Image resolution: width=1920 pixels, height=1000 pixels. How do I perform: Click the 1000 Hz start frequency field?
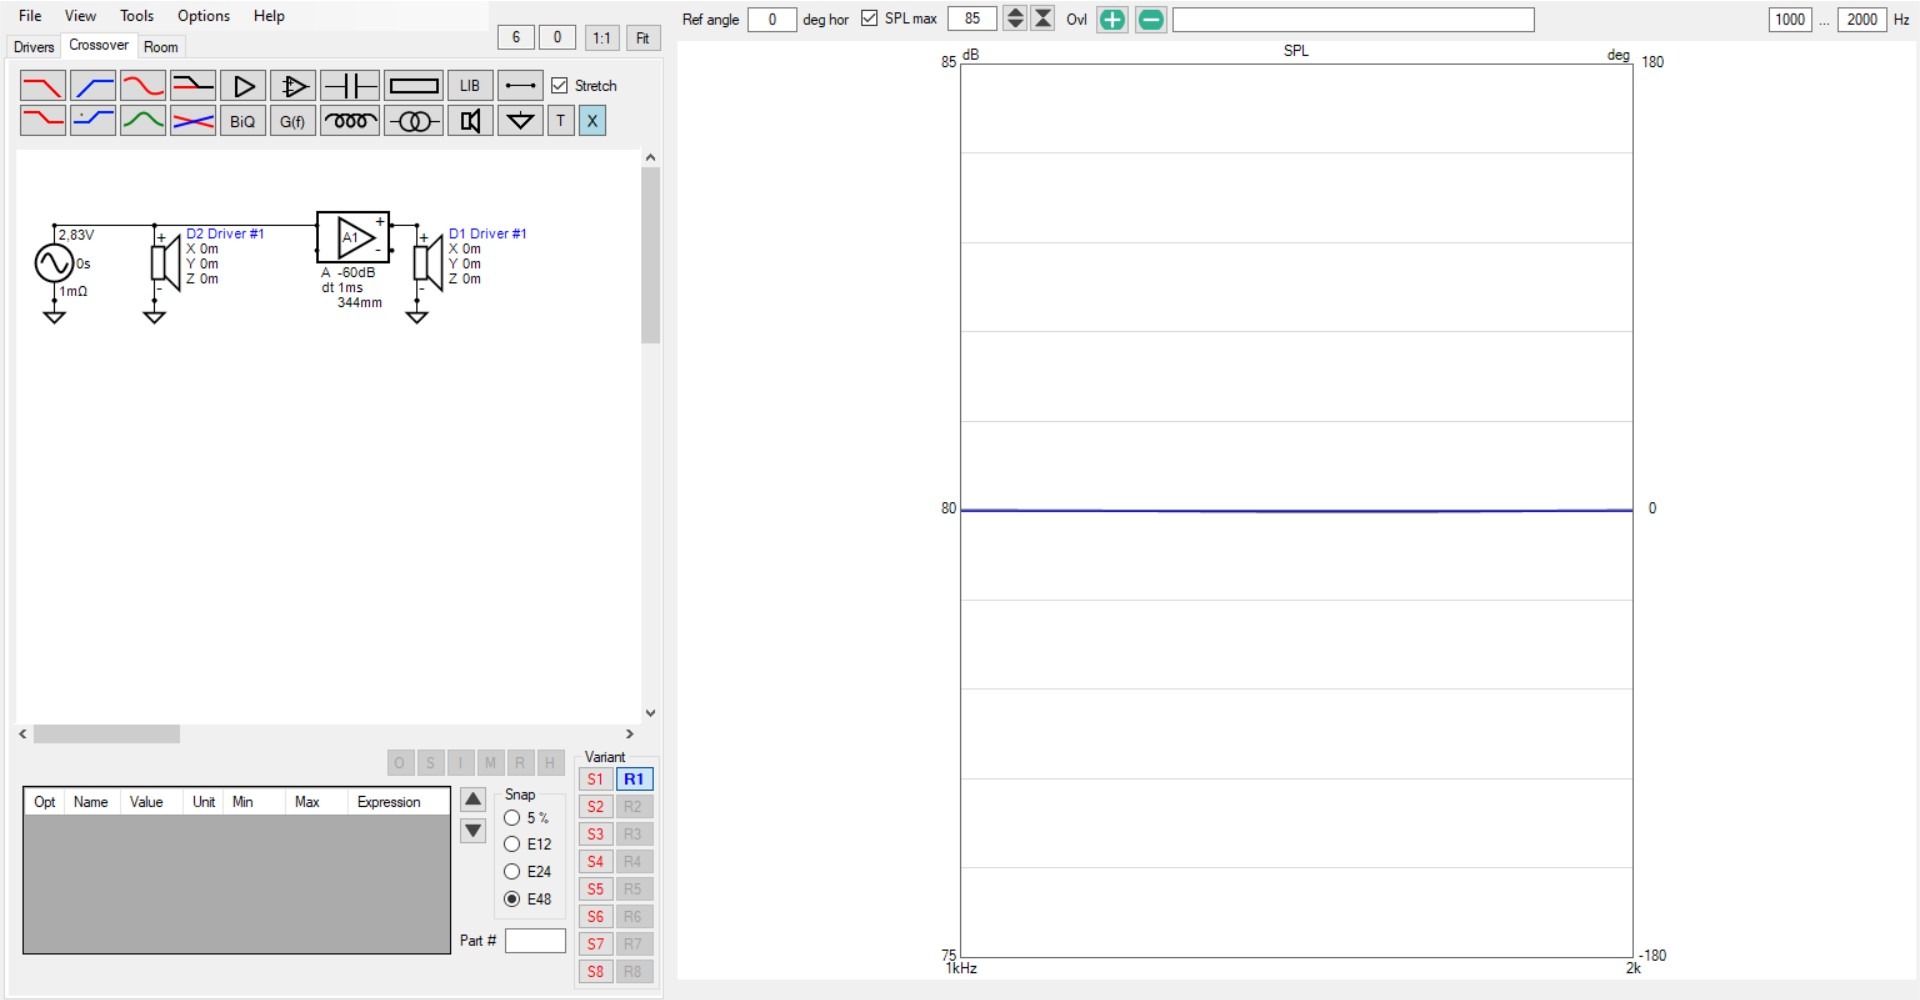pyautogui.click(x=1790, y=19)
